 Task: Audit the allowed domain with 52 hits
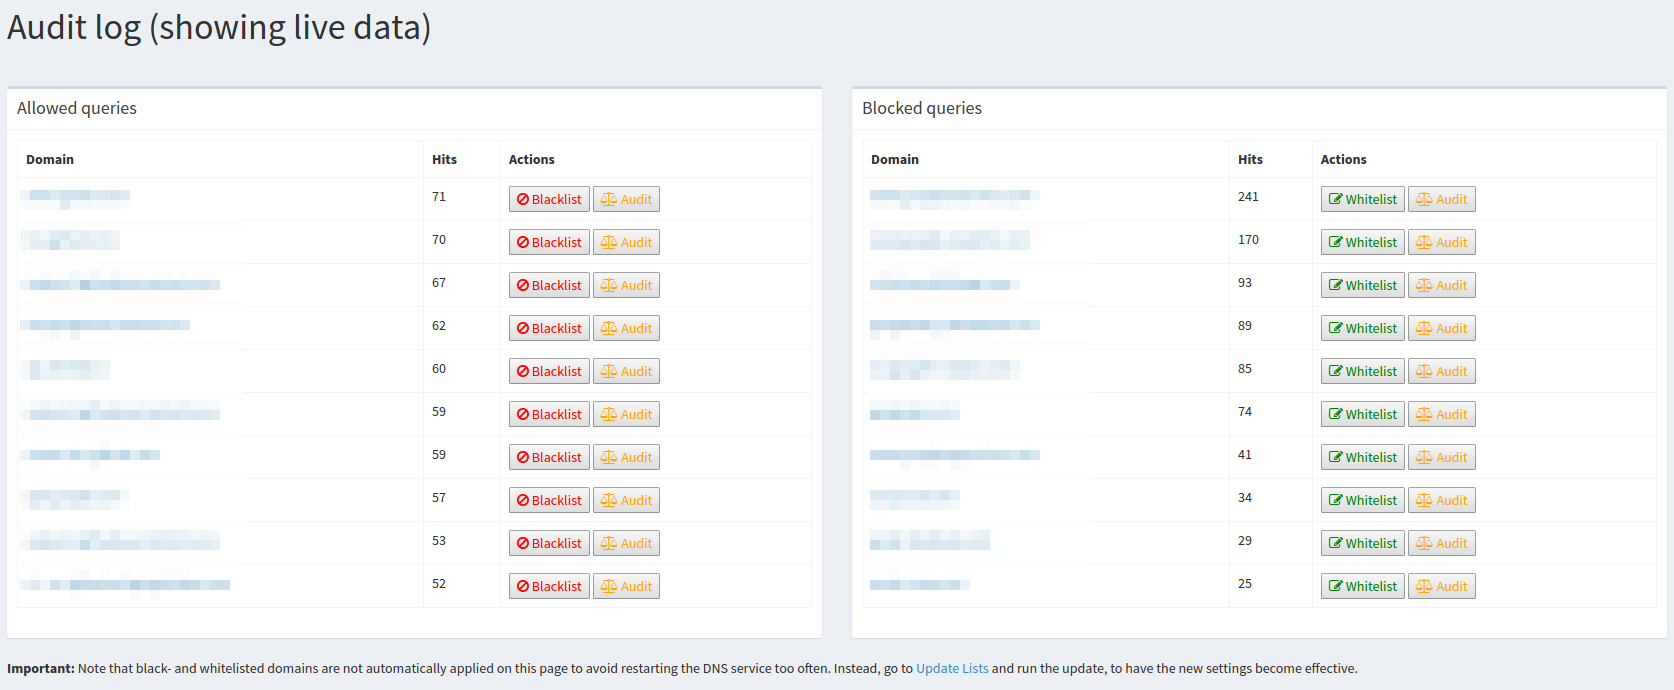point(626,586)
